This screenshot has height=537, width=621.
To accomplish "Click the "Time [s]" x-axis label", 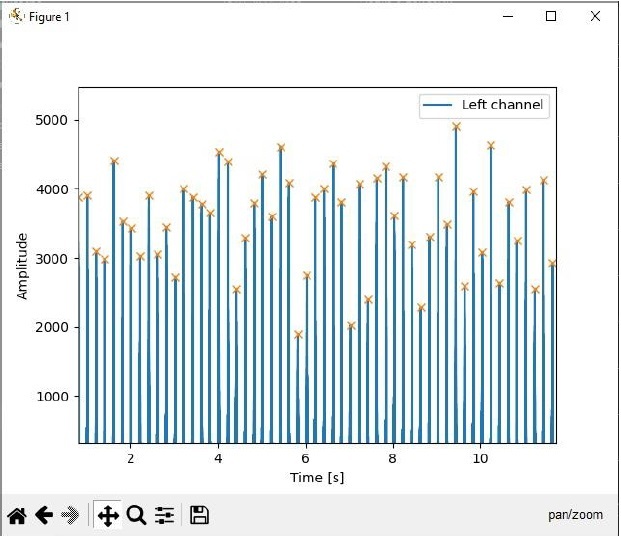I will point(317,478).
